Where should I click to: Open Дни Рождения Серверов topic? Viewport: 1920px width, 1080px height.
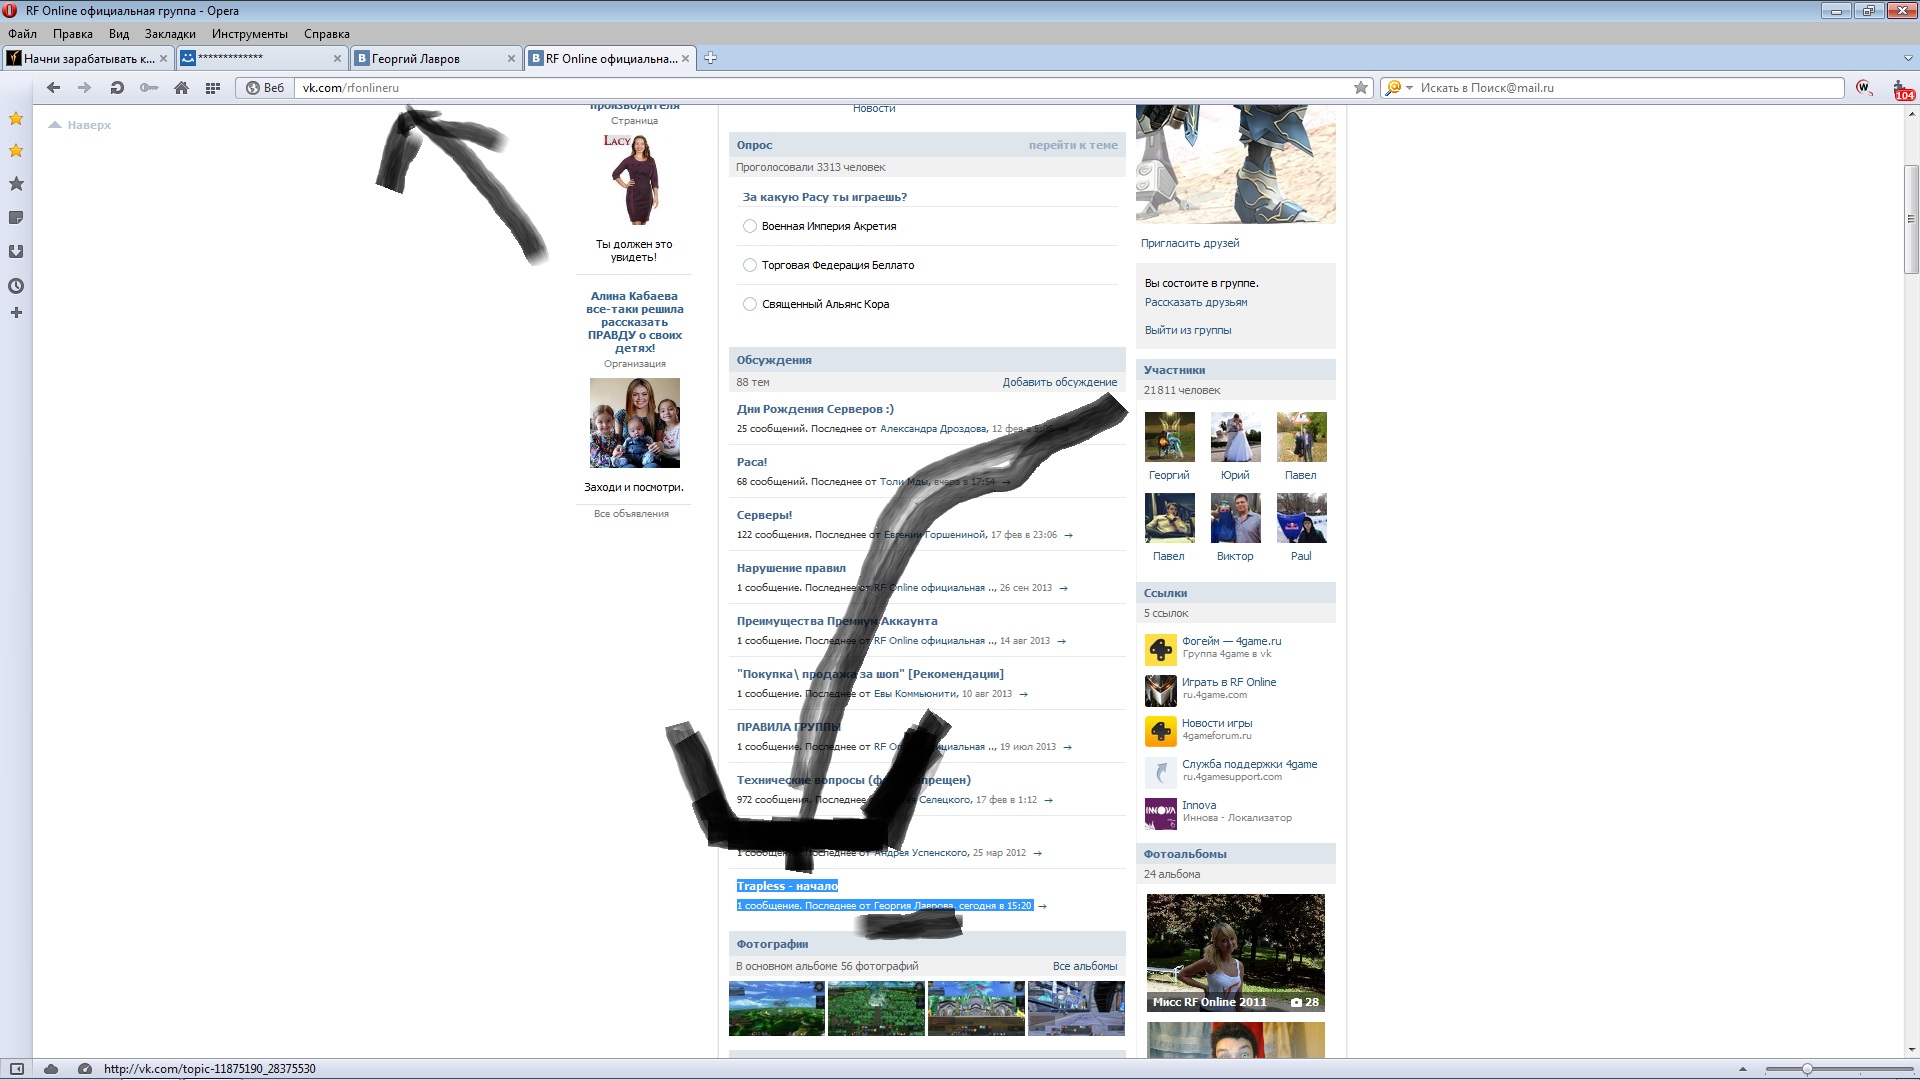tap(815, 409)
